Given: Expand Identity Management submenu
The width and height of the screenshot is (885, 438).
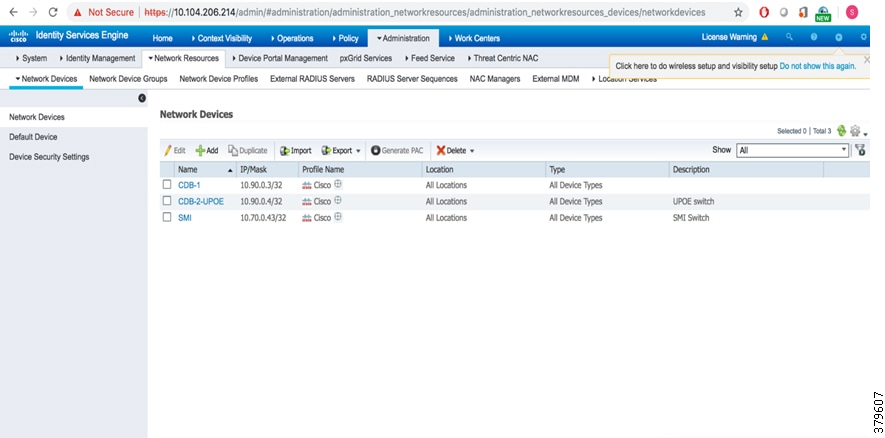Looking at the screenshot, I should [x=97, y=58].
